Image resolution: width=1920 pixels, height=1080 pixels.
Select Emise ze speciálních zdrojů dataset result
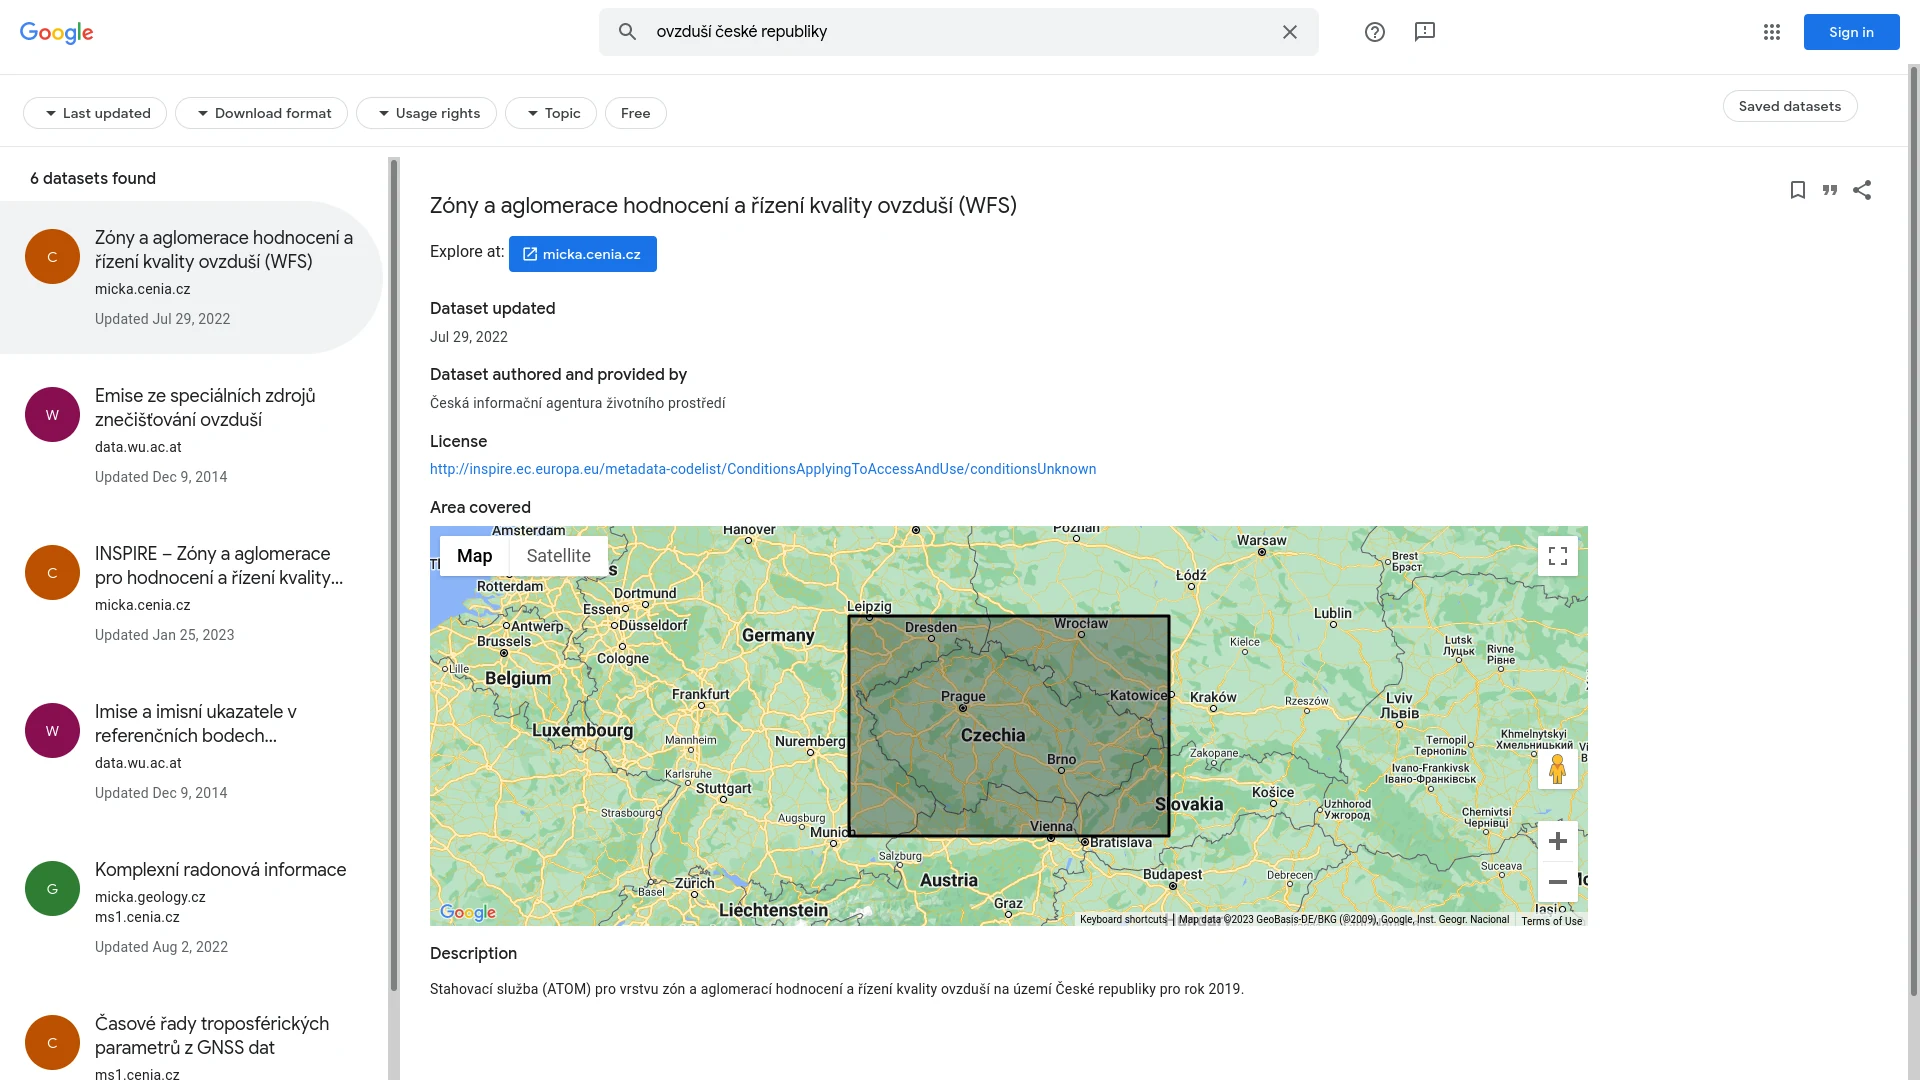coord(191,436)
